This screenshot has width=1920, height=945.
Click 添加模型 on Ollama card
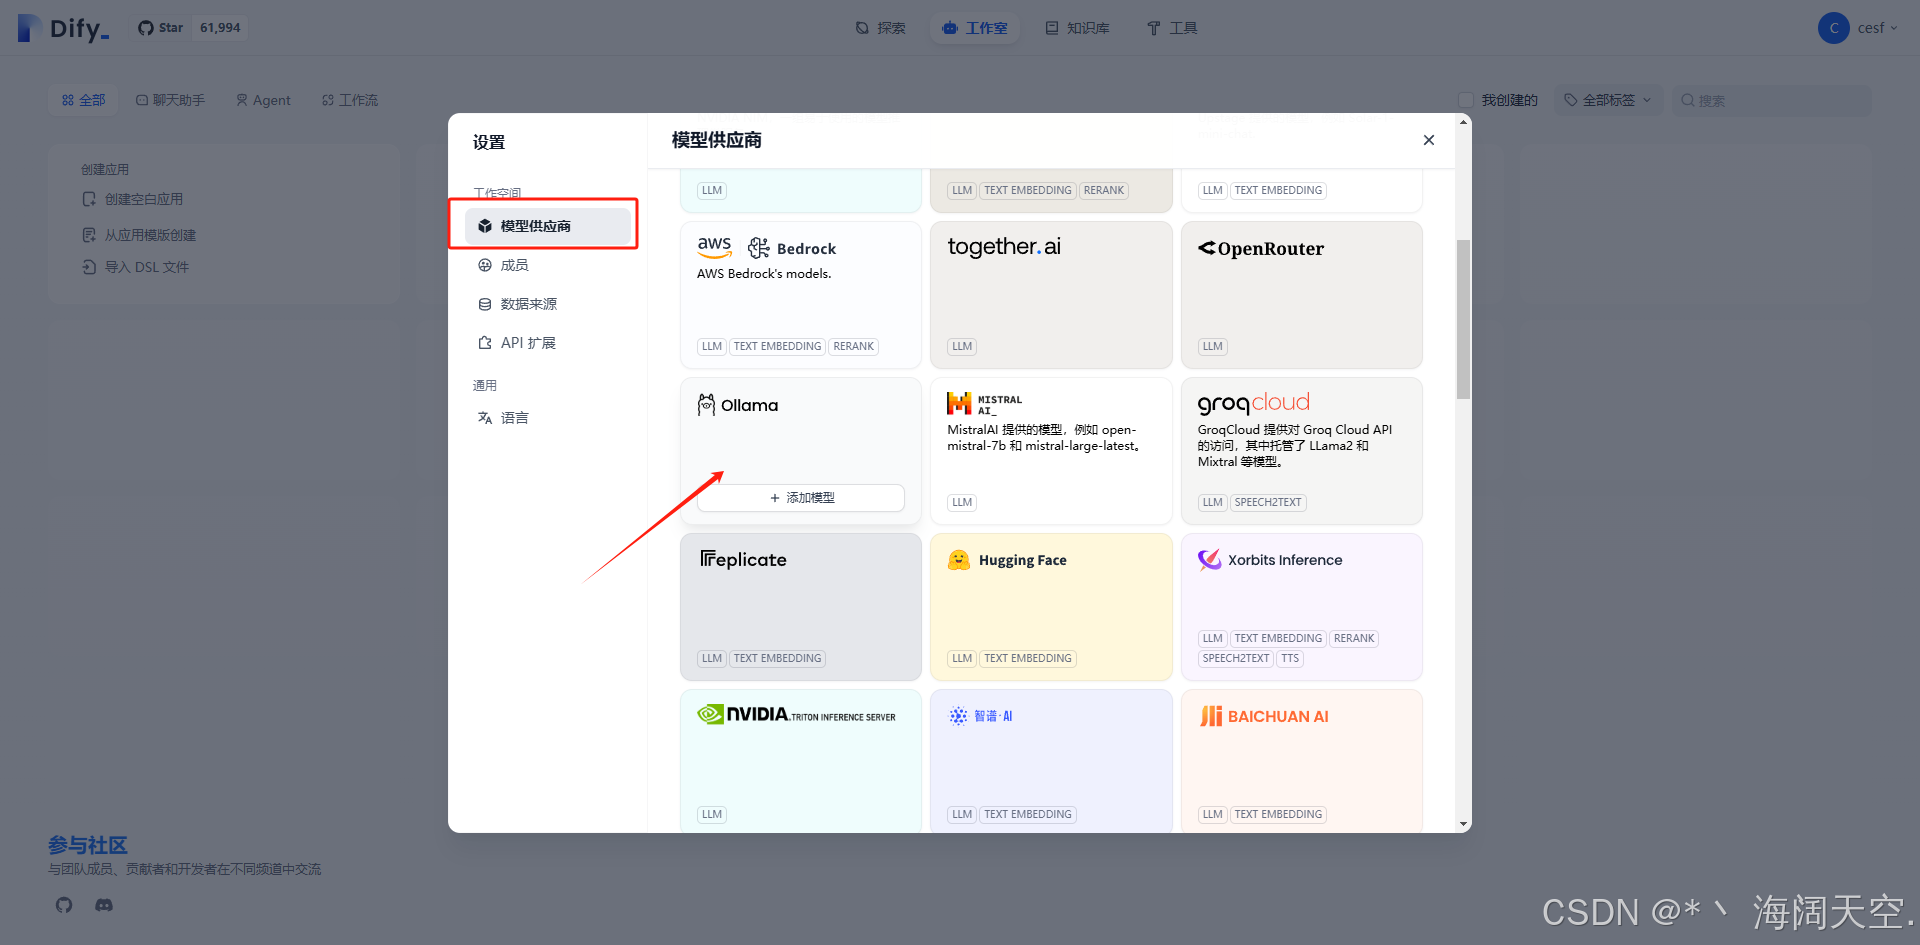(801, 498)
